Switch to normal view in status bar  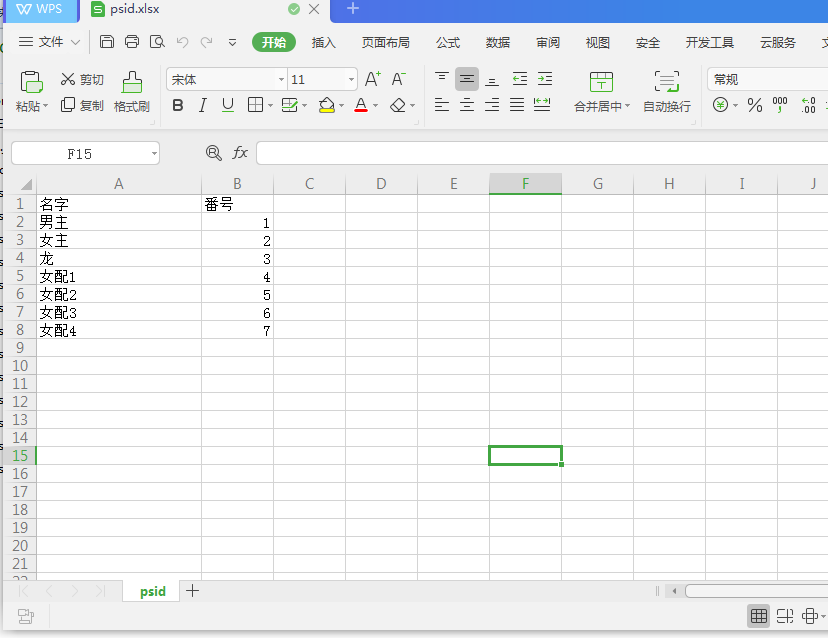pos(759,616)
